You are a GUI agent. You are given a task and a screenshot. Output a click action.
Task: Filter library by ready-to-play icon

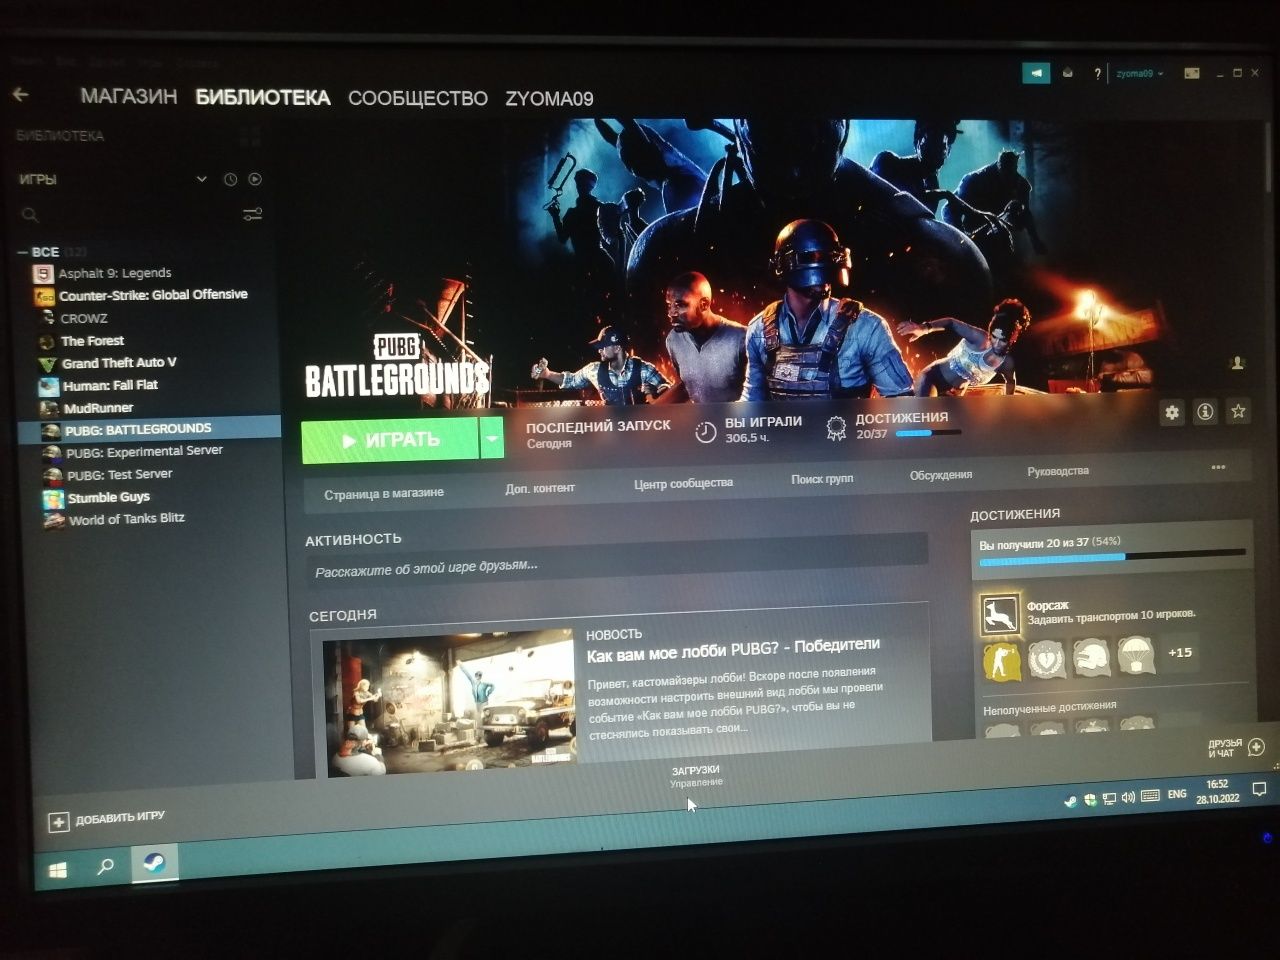pos(255,179)
